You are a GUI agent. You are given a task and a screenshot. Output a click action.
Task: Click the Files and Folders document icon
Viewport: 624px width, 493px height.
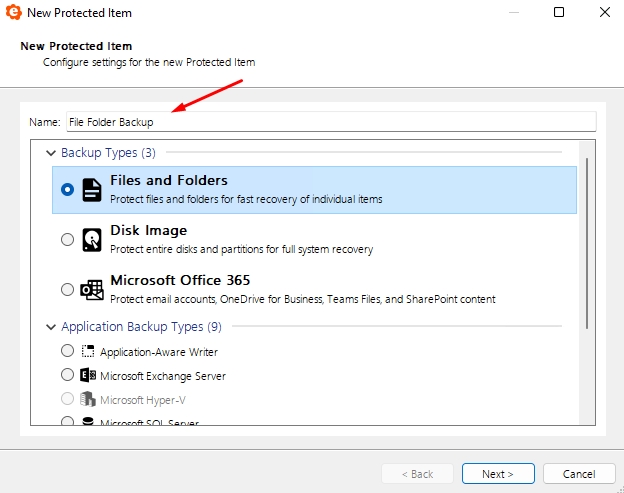click(x=92, y=190)
